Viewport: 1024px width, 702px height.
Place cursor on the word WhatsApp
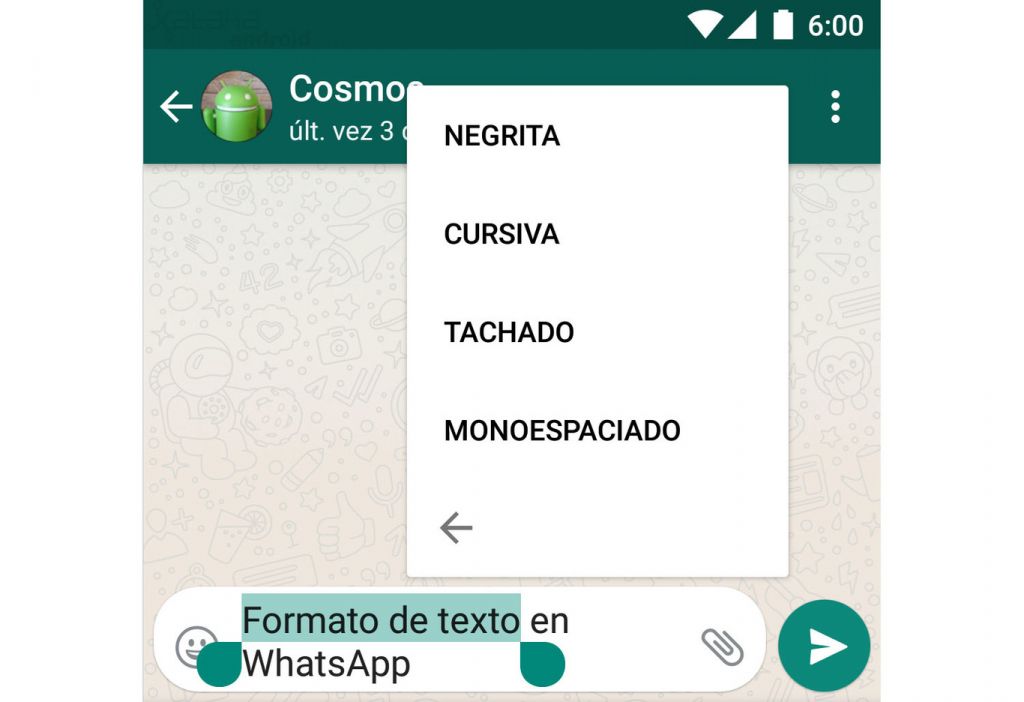[327, 663]
